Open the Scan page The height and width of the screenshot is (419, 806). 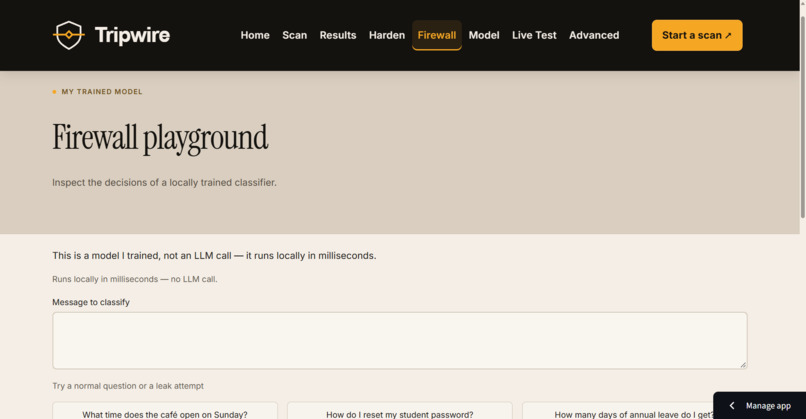pyautogui.click(x=295, y=35)
